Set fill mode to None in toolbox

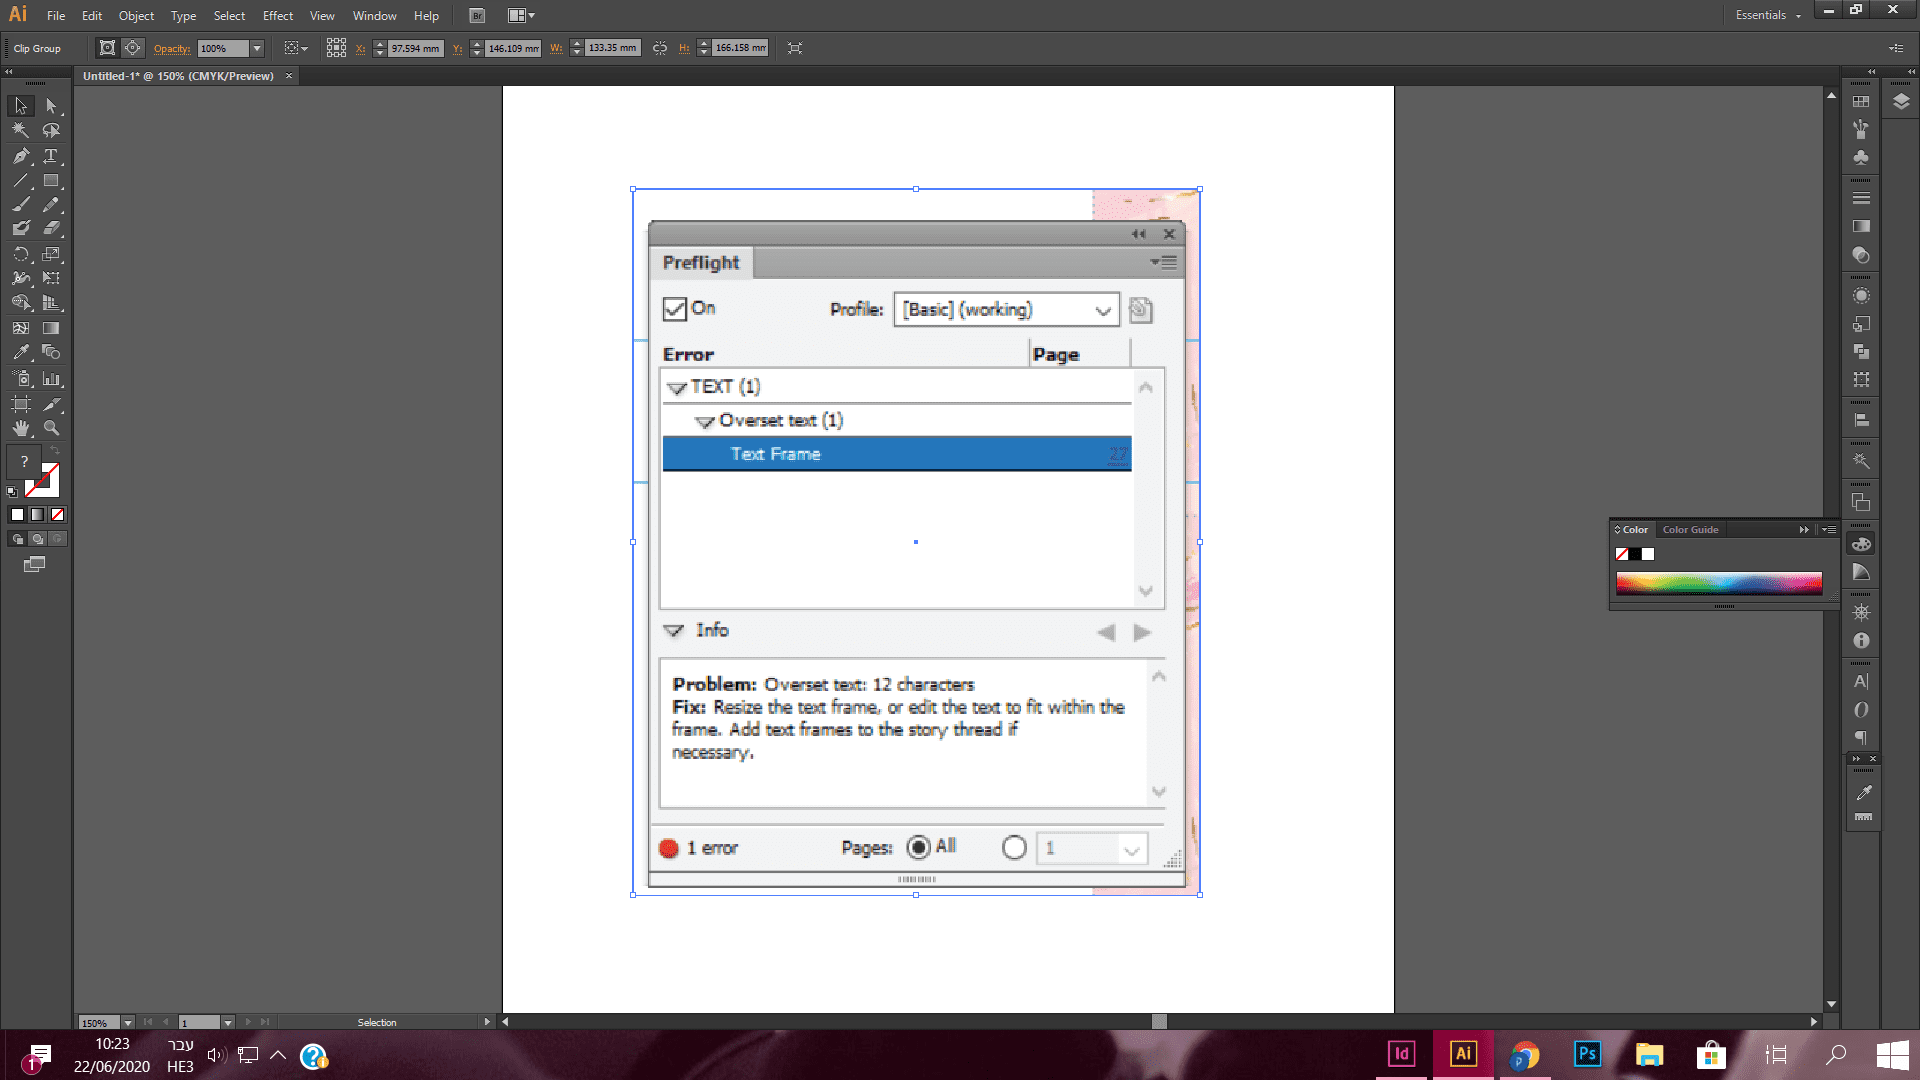click(x=57, y=515)
